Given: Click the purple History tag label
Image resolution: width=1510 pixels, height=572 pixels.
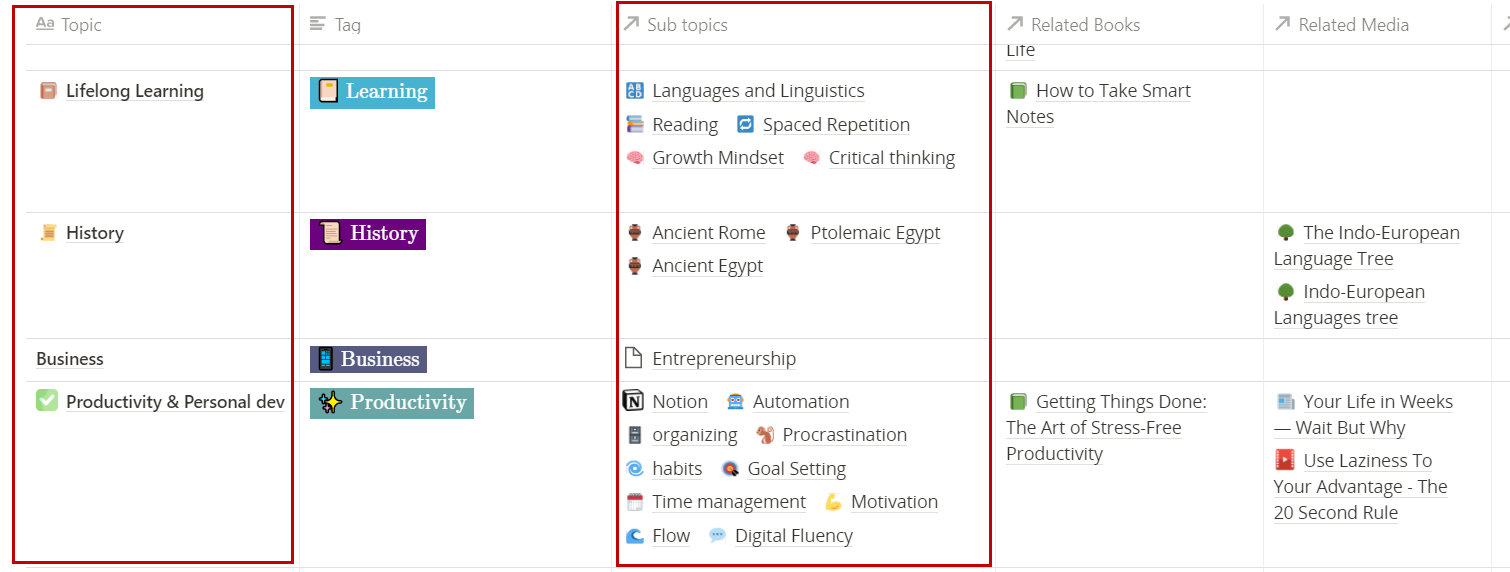Looking at the screenshot, I should (368, 234).
